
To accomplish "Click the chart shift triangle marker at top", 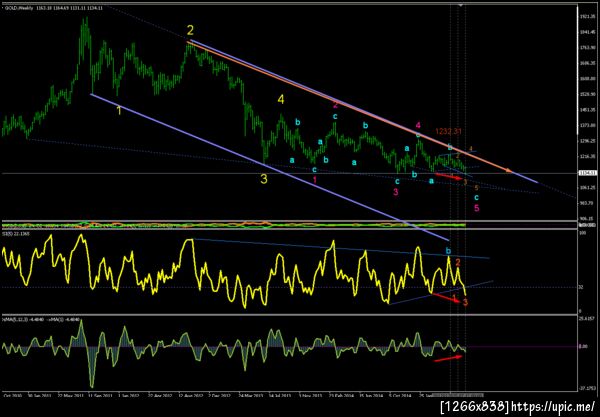I will click(x=461, y=5).
